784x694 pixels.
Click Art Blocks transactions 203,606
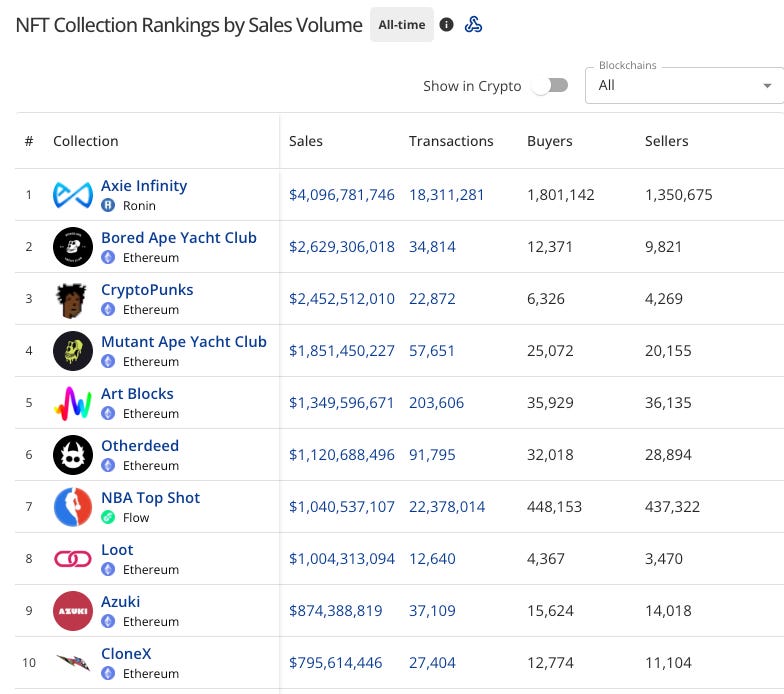(436, 403)
